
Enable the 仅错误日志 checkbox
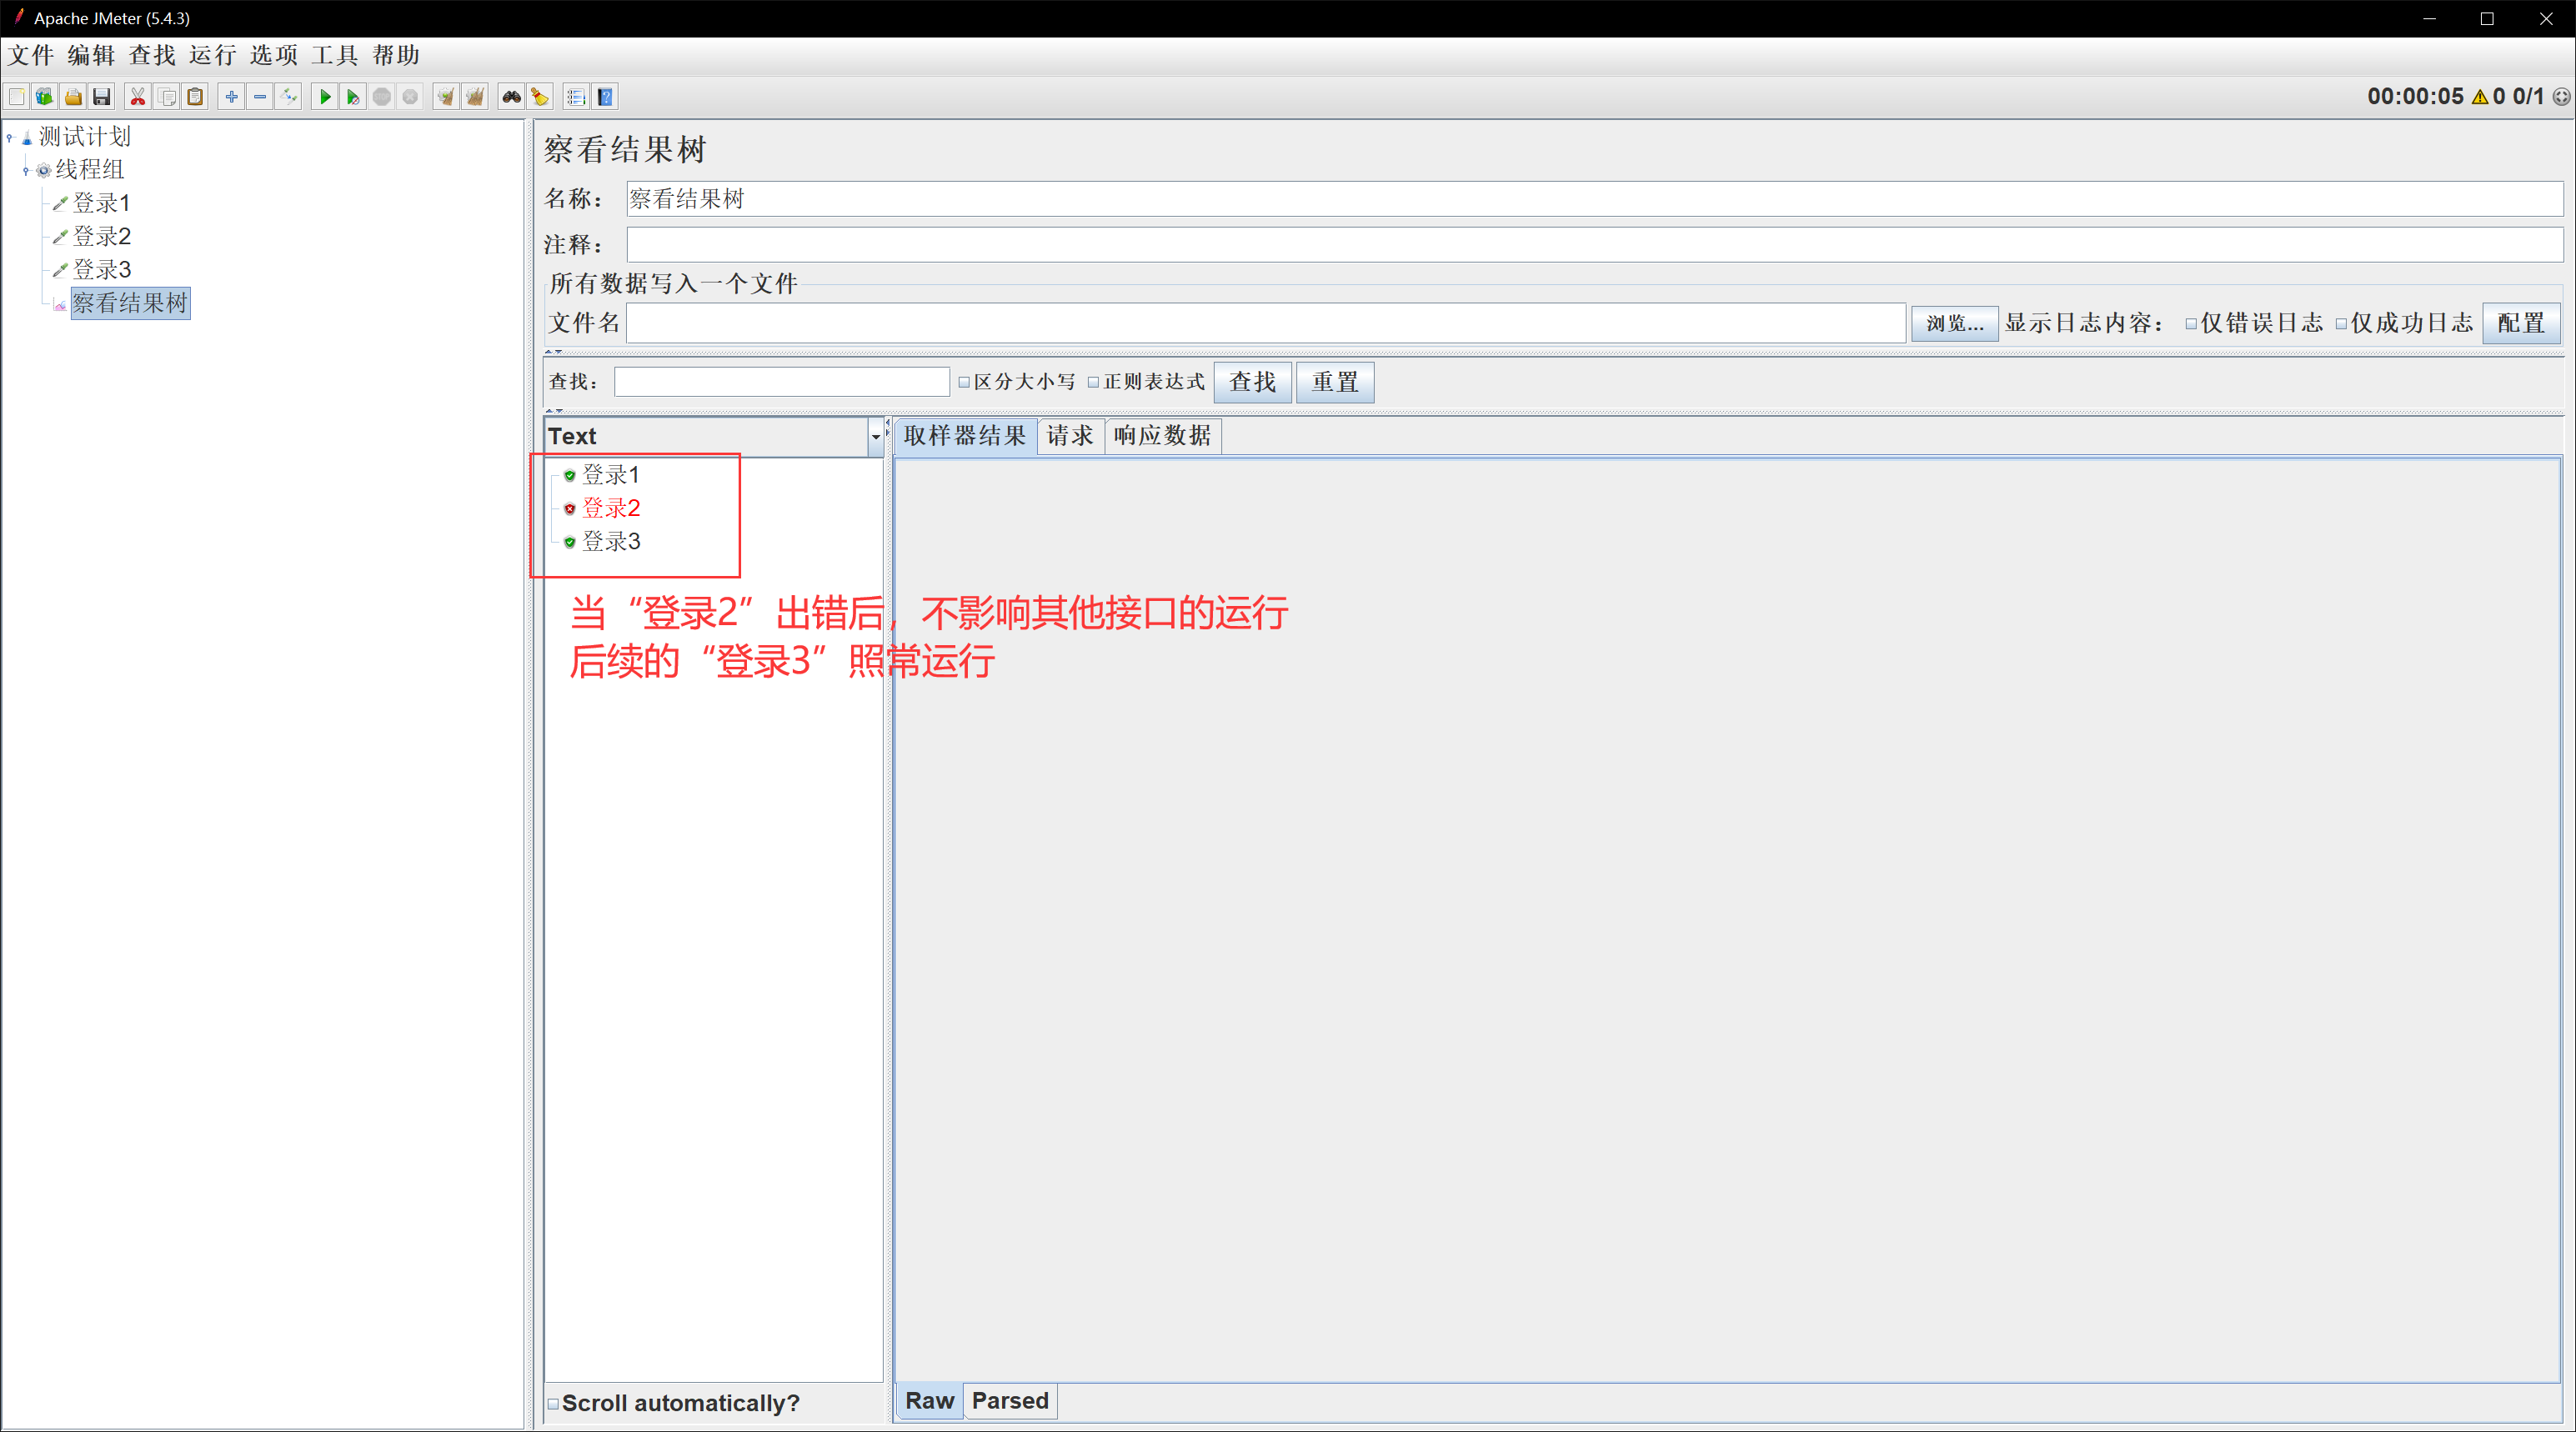(2190, 324)
